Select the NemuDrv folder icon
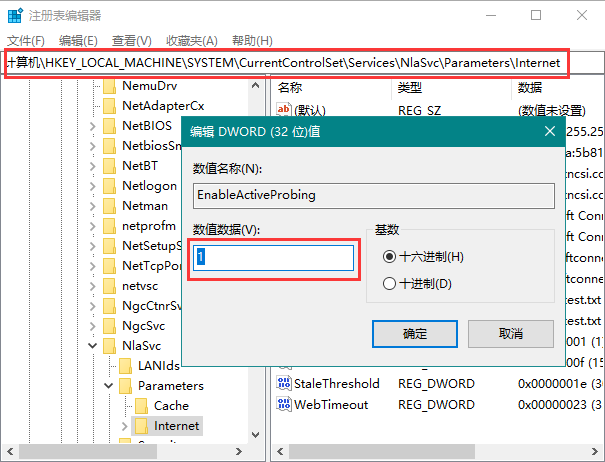 coord(109,87)
